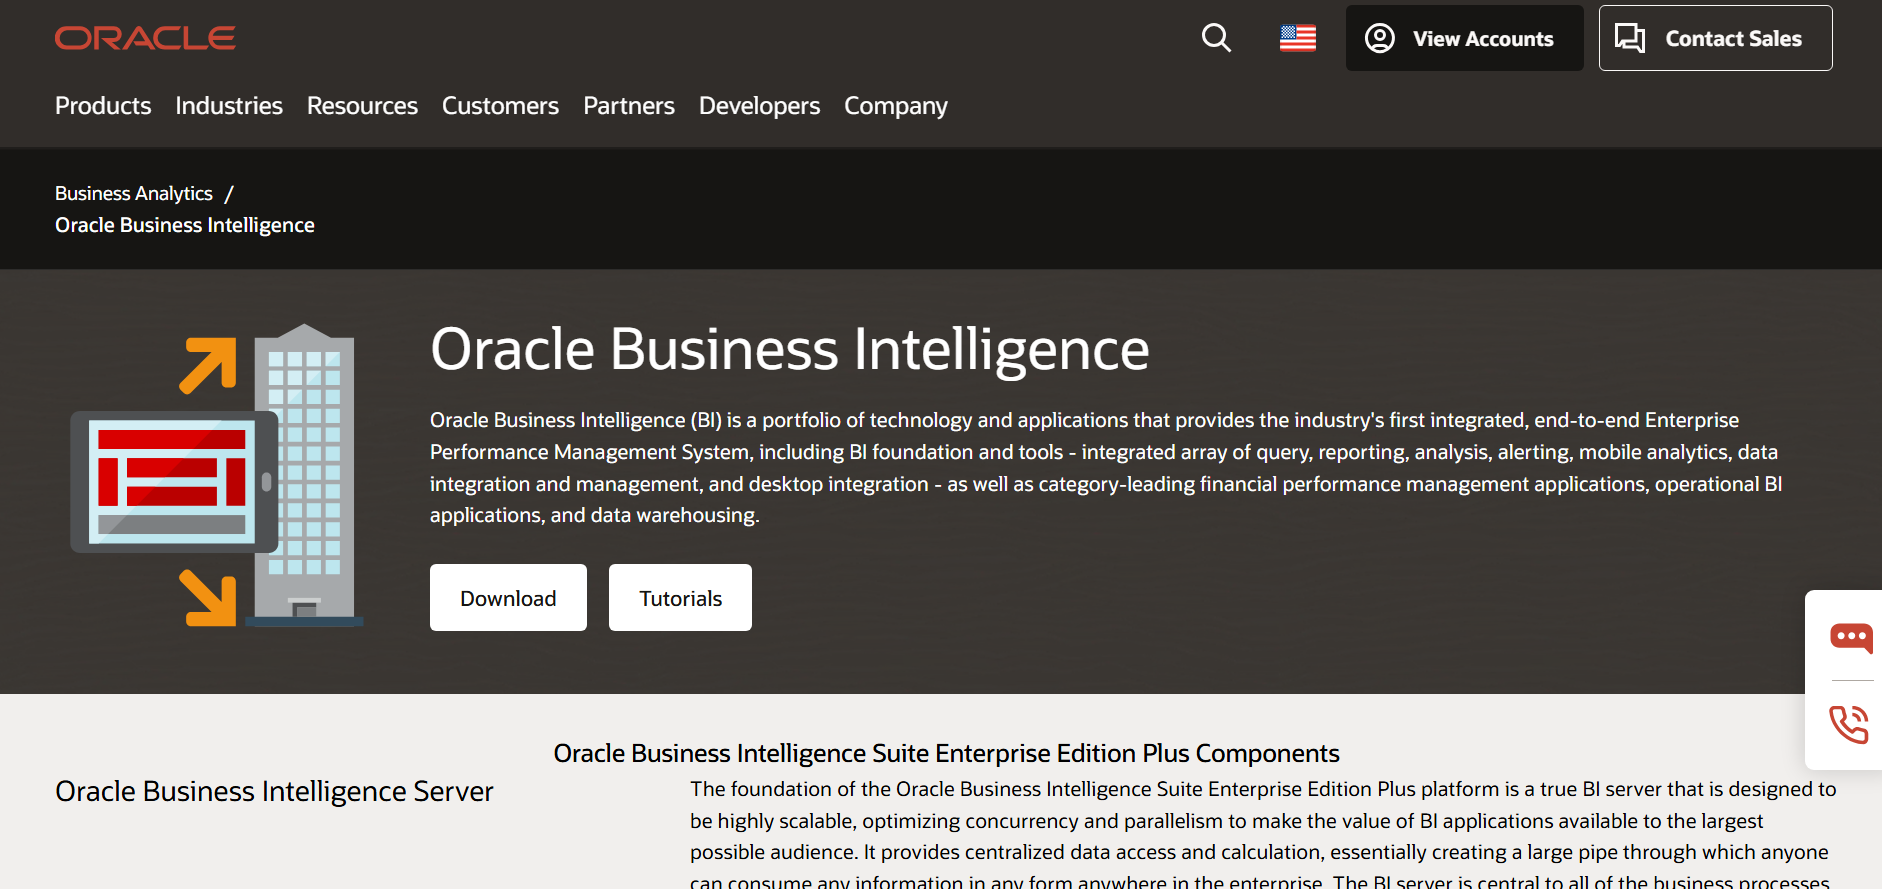Follow the Business Analytics breadcrumb link
The width and height of the screenshot is (1882, 889).
tap(134, 193)
